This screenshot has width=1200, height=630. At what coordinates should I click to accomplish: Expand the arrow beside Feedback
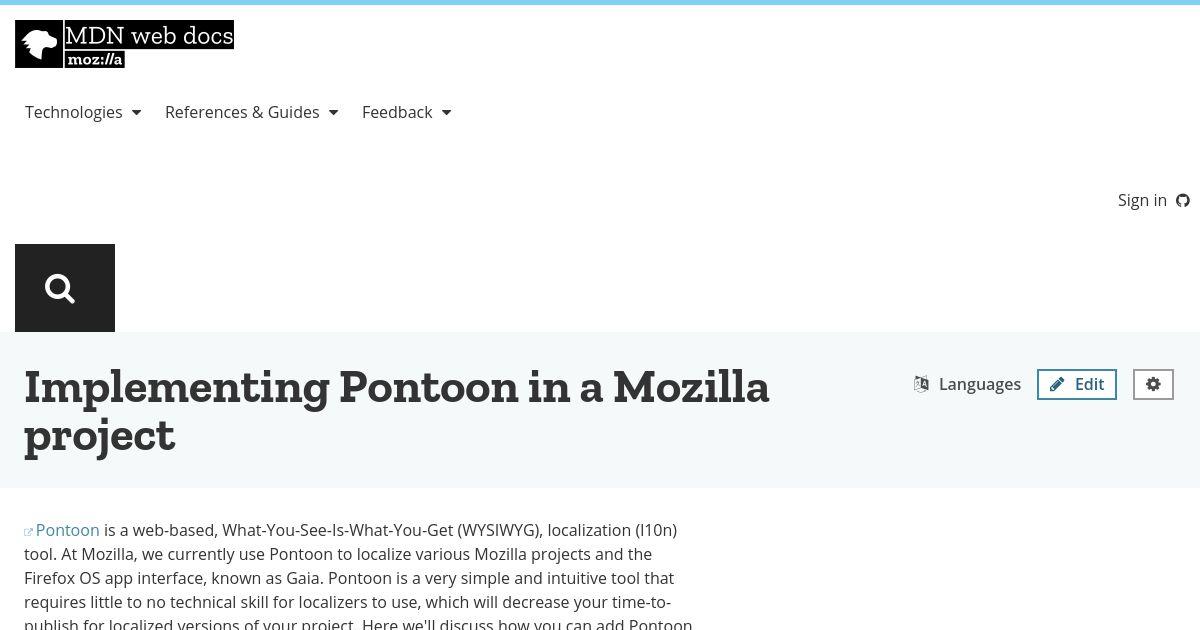[446, 113]
